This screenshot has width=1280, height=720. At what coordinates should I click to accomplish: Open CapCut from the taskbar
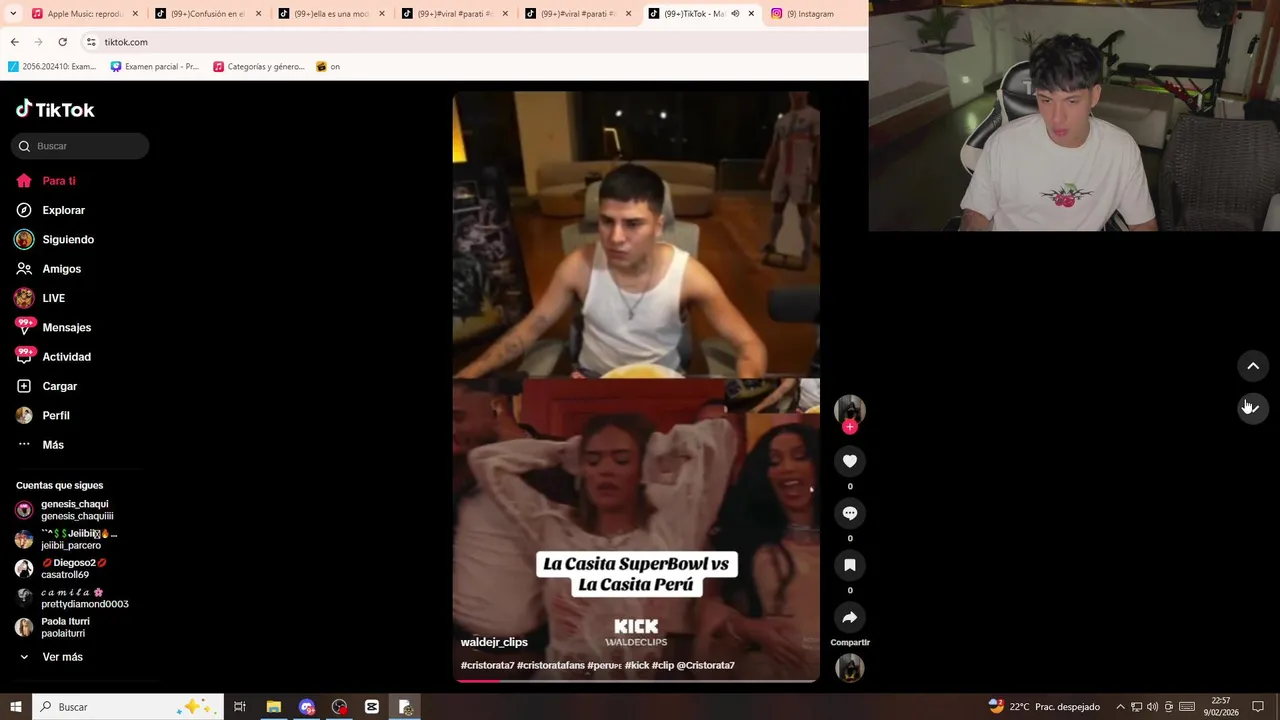[x=372, y=706]
